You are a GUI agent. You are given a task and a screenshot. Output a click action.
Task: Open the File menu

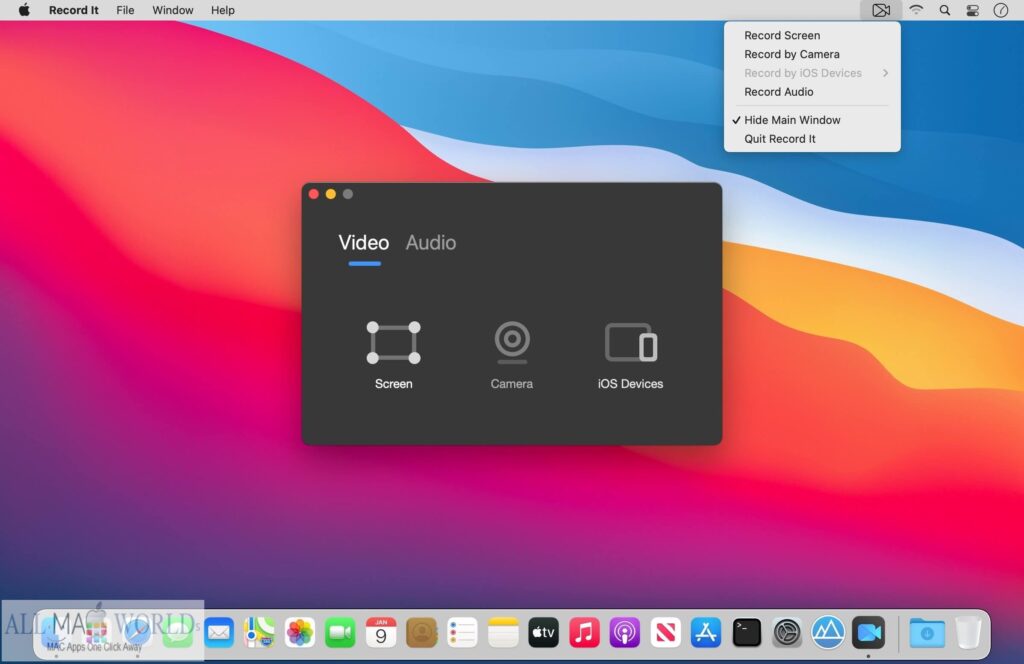(125, 10)
